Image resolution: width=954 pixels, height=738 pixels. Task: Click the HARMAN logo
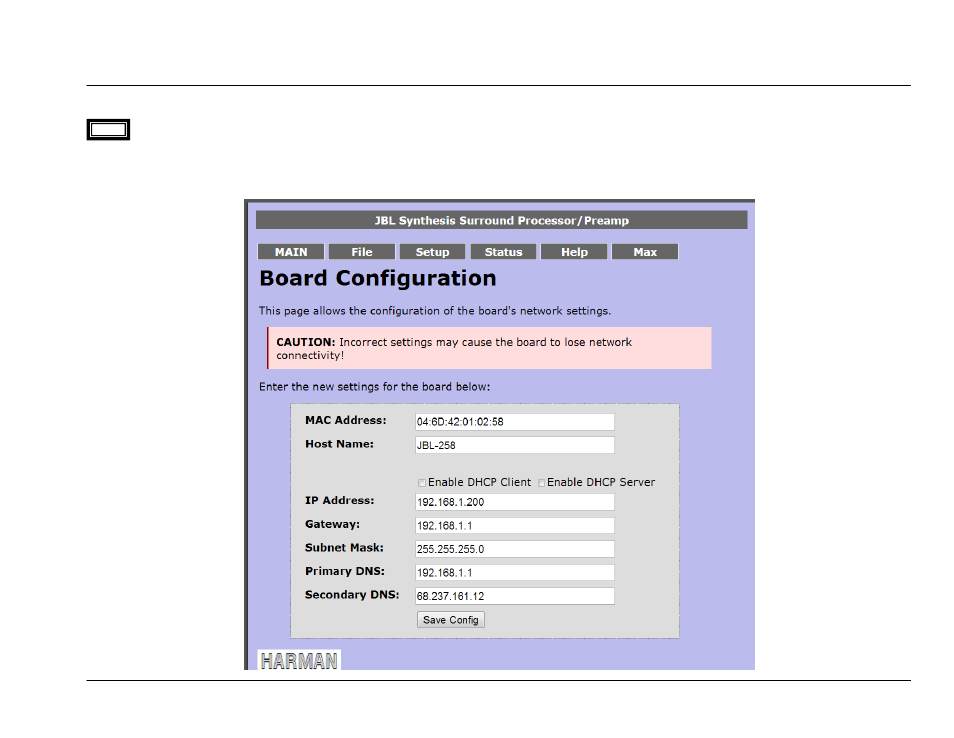pyautogui.click(x=299, y=661)
